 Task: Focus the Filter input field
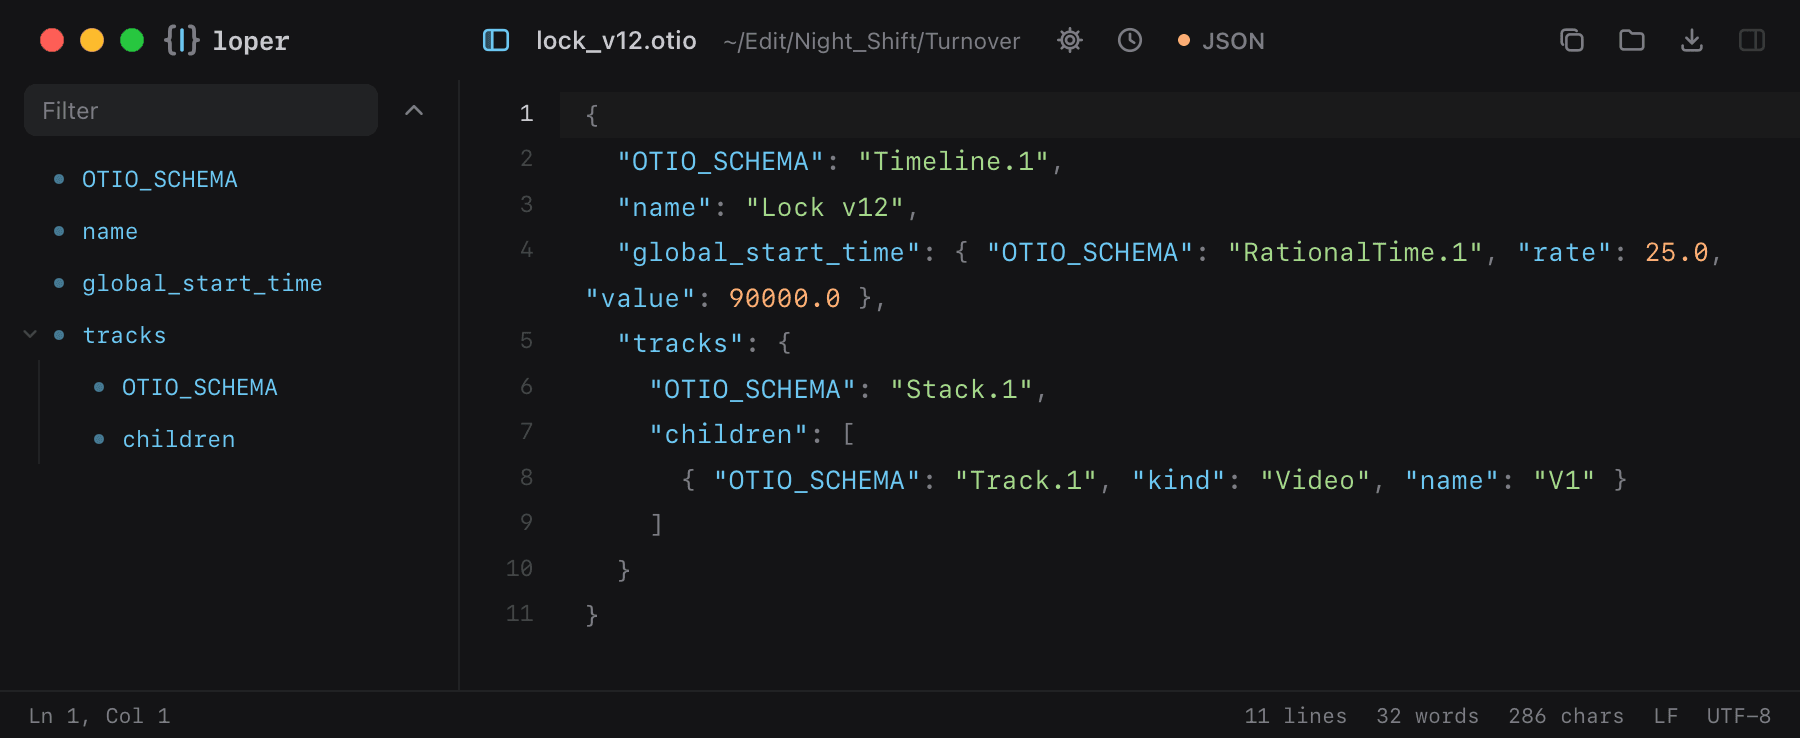pyautogui.click(x=201, y=110)
